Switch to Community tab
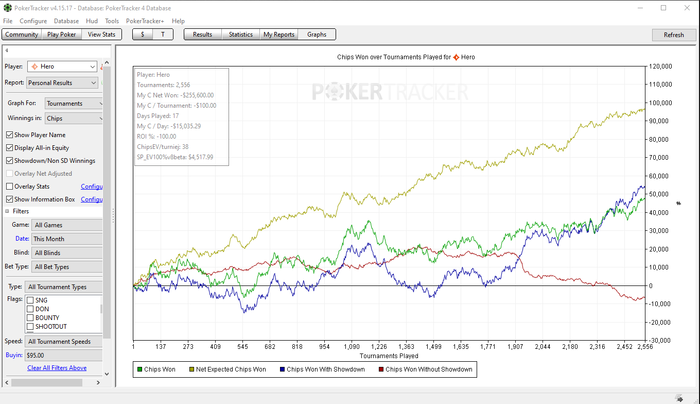Image resolution: width=700 pixels, height=404 pixels. 21,34
